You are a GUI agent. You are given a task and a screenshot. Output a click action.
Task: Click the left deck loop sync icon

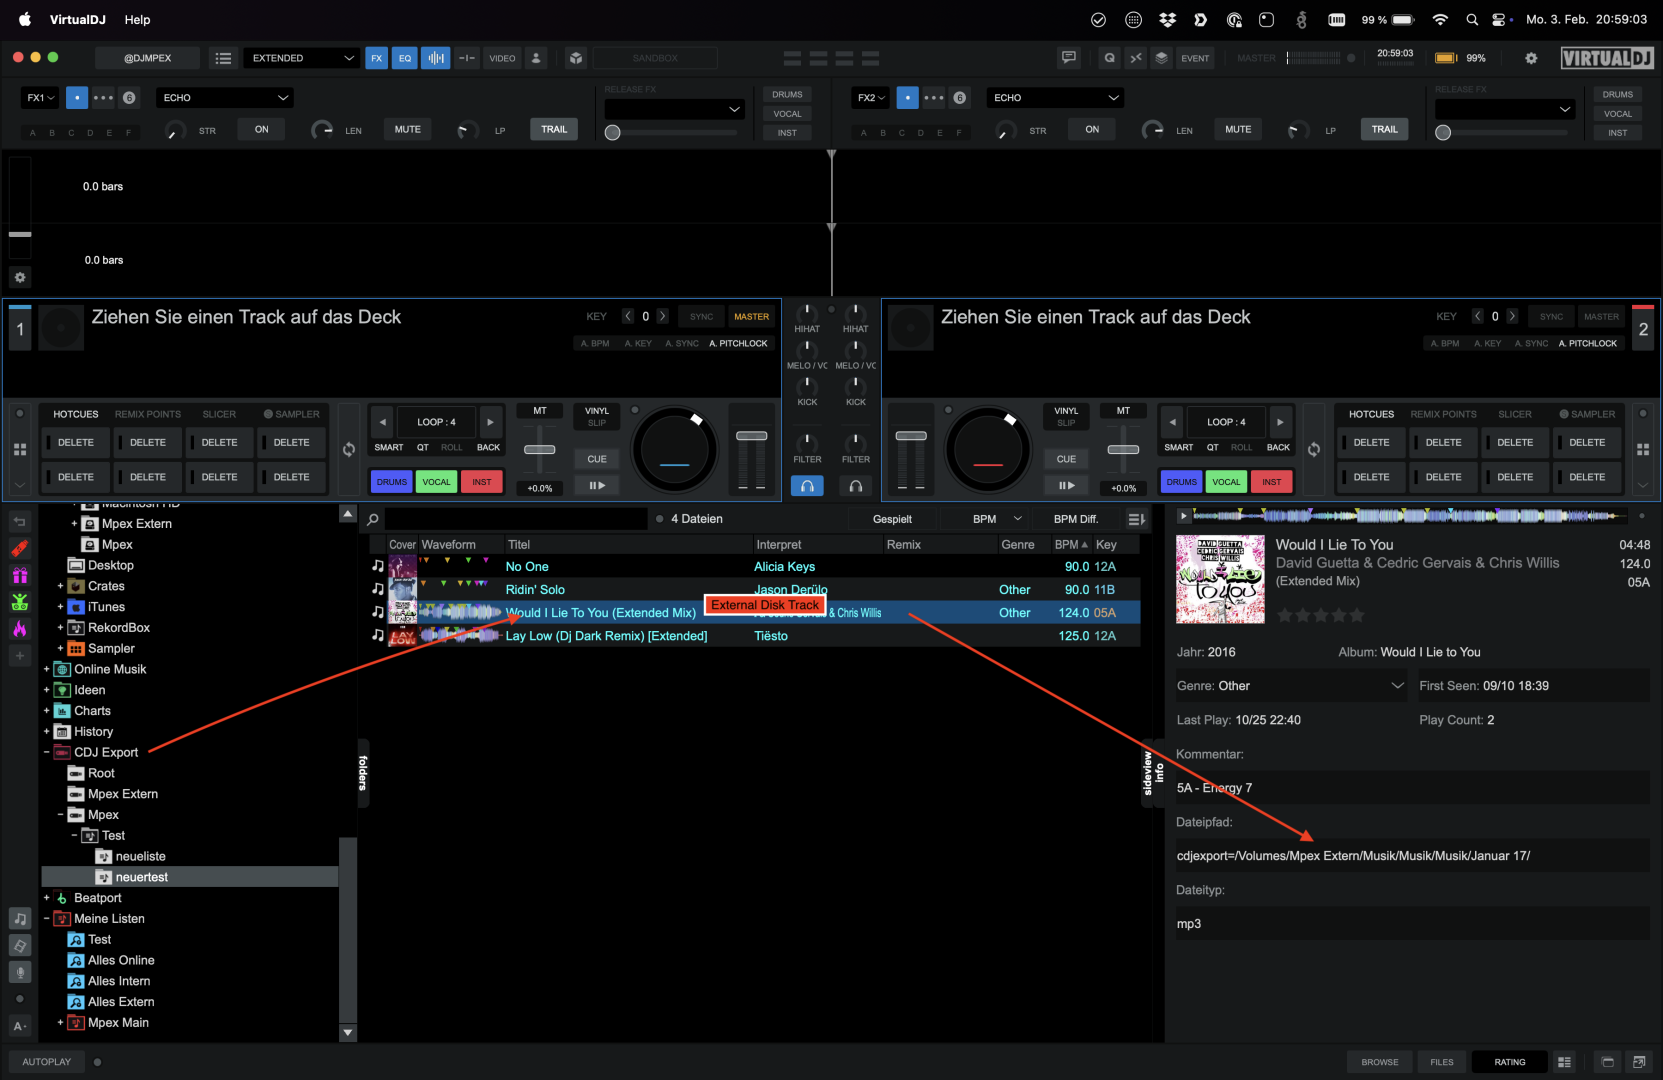[x=348, y=450]
